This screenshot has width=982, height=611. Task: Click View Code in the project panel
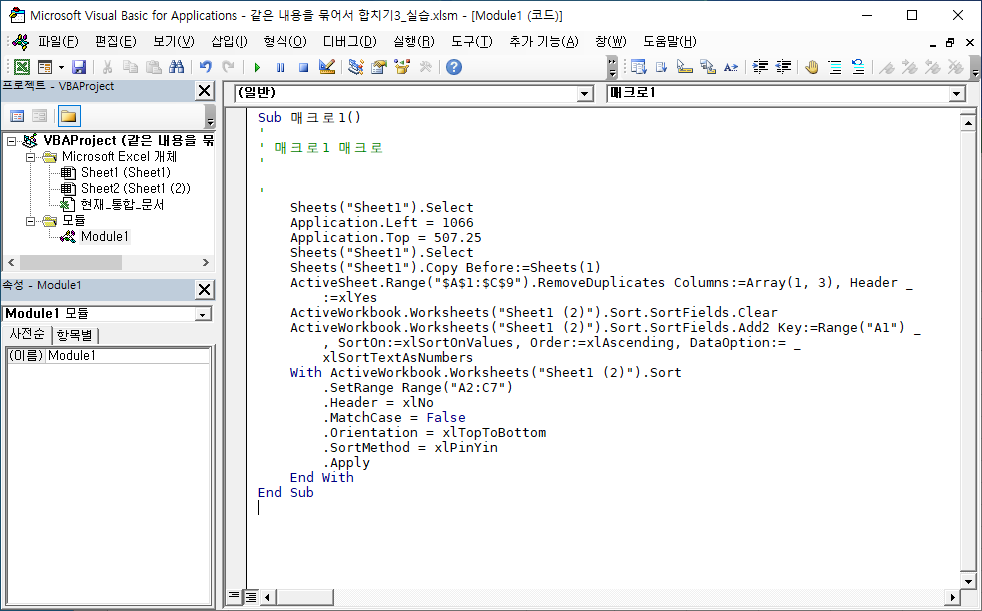point(18,116)
